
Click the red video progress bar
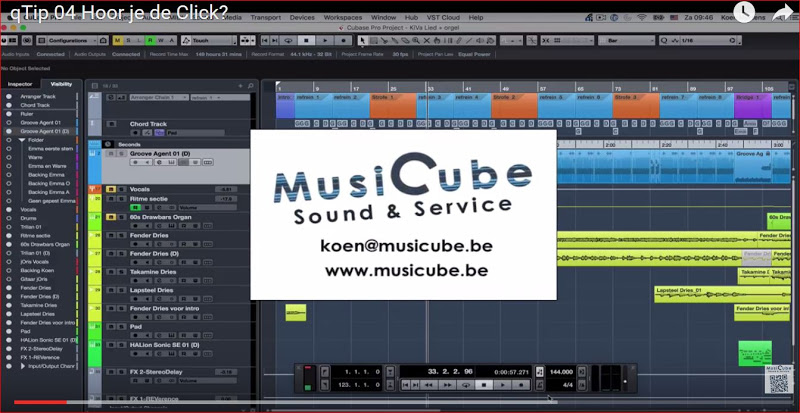click(40, 402)
